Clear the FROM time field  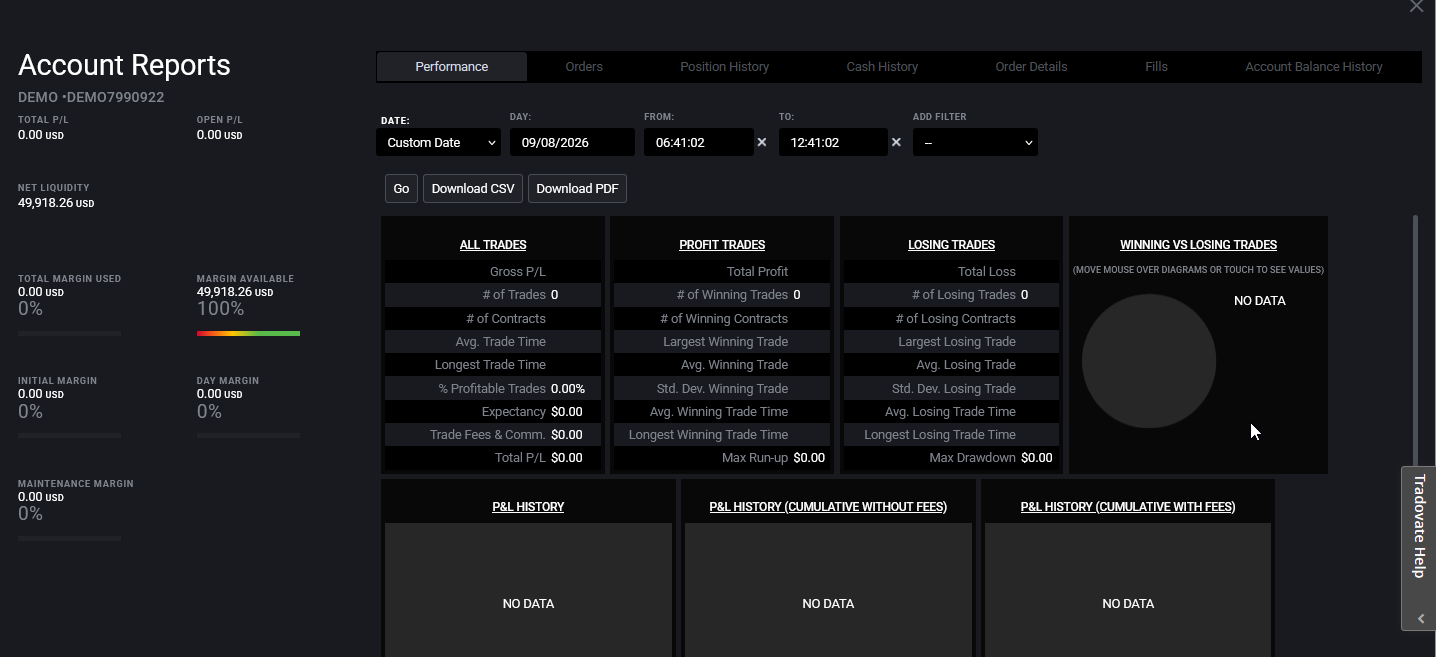[762, 142]
